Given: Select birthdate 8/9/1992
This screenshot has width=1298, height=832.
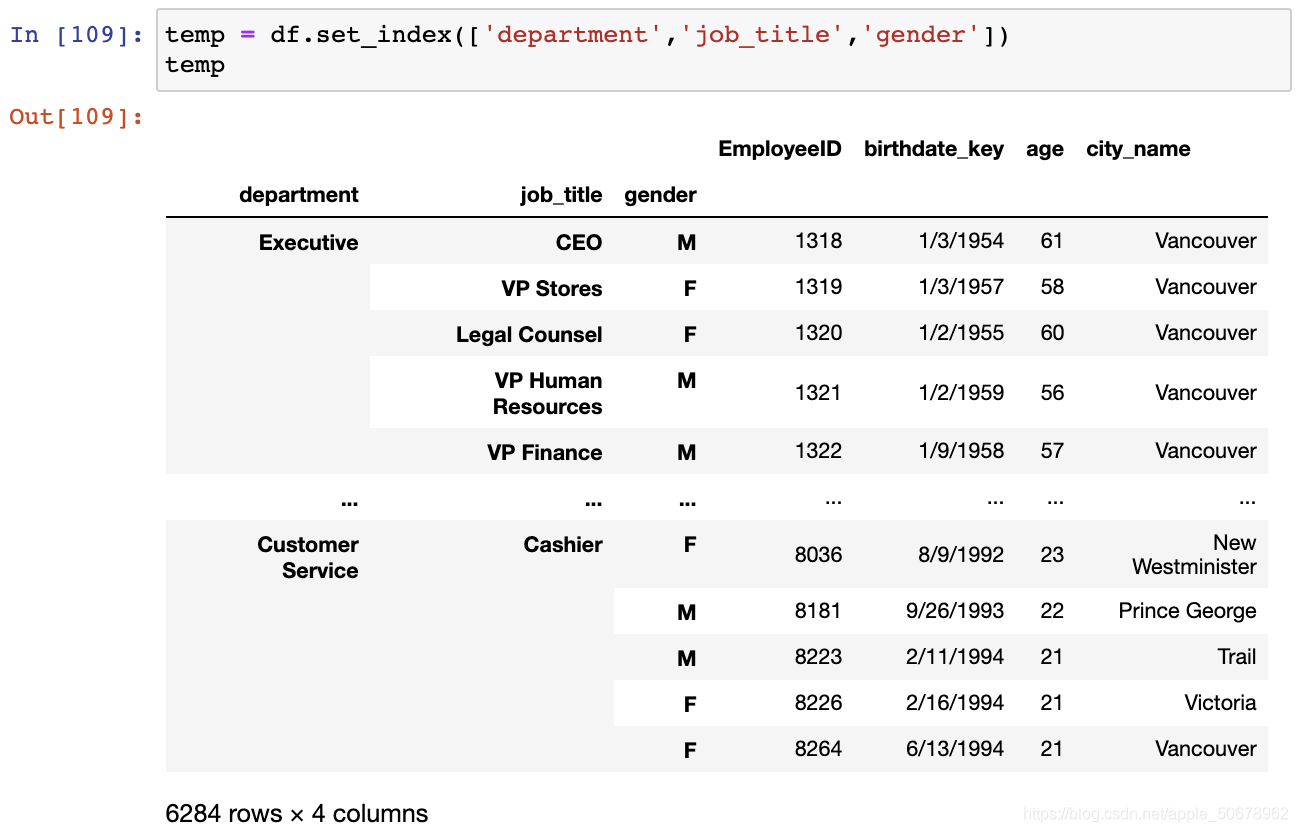Looking at the screenshot, I should (961, 555).
